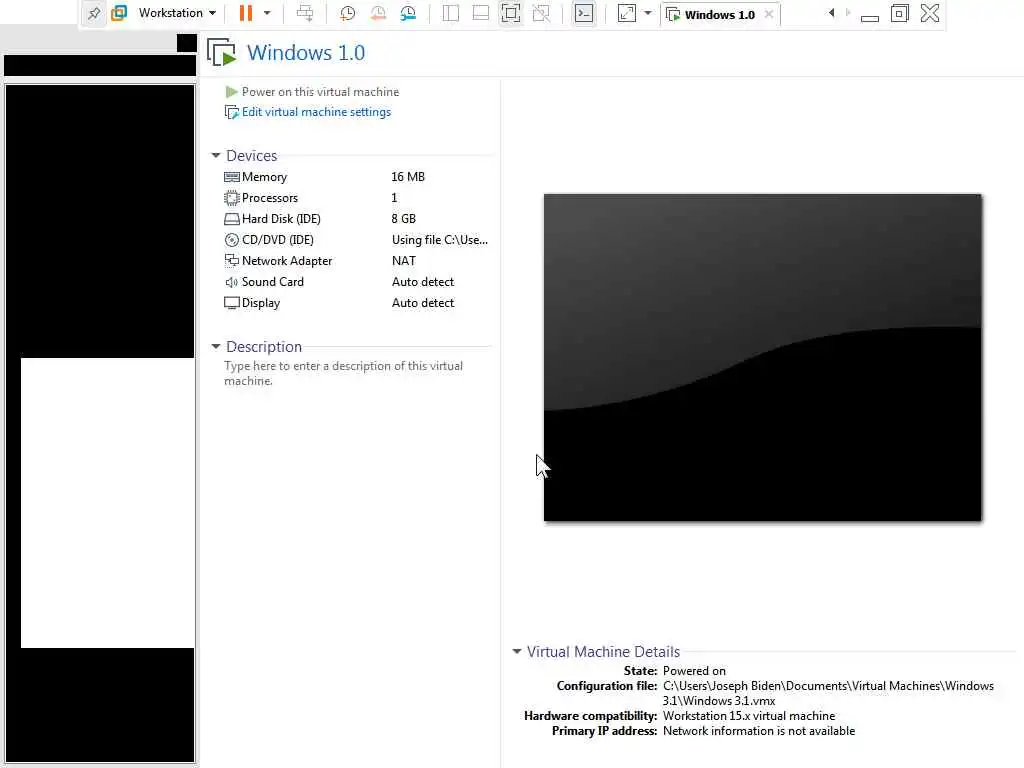
Task: Enter full screen mode
Action: [511, 13]
